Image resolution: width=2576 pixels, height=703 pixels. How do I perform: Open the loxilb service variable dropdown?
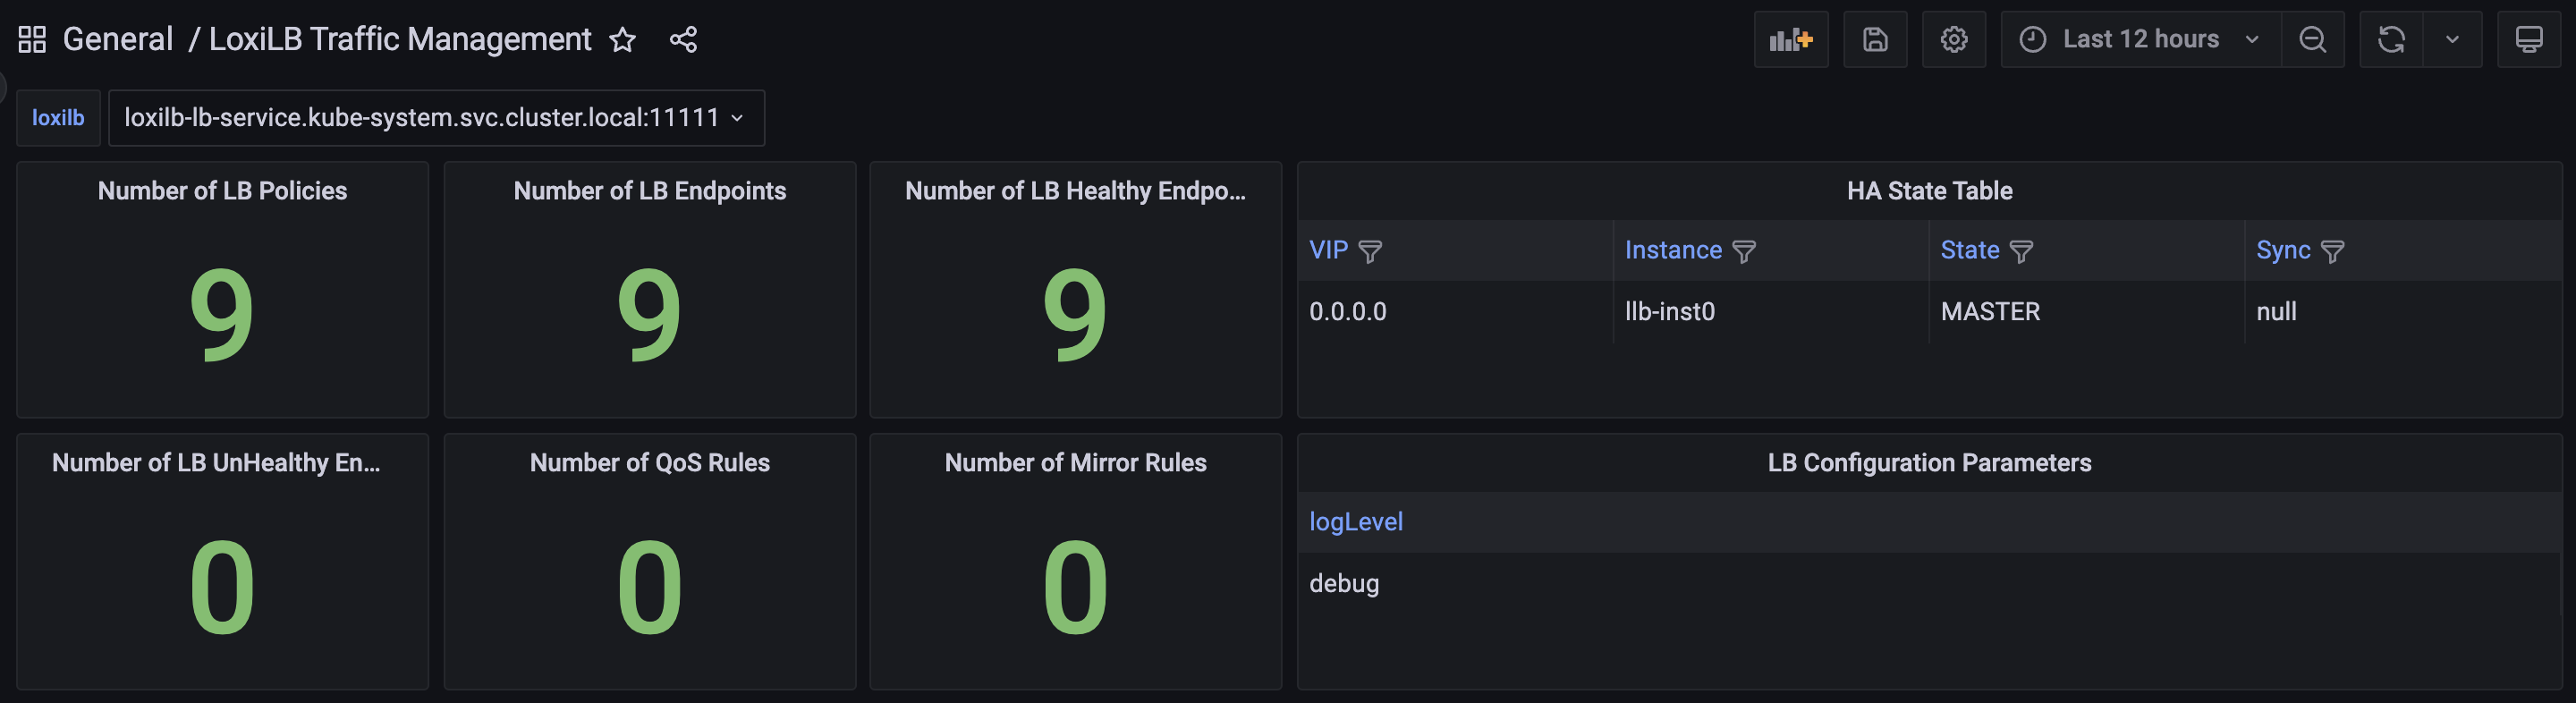pos(435,118)
